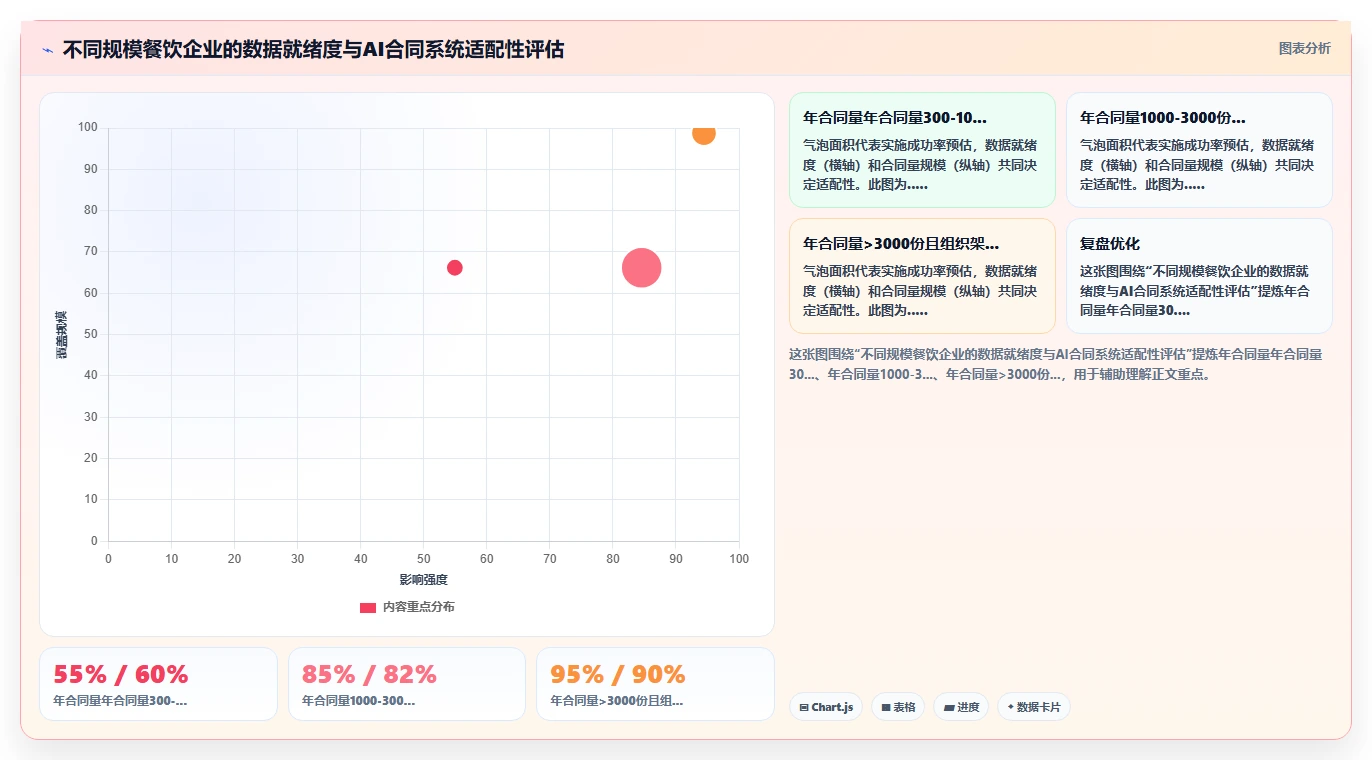Click the title 不同规模餐饮企业的数据就绪度与AI合同系统适配性评估
This screenshot has height=760, width=1372.
[x=313, y=50]
